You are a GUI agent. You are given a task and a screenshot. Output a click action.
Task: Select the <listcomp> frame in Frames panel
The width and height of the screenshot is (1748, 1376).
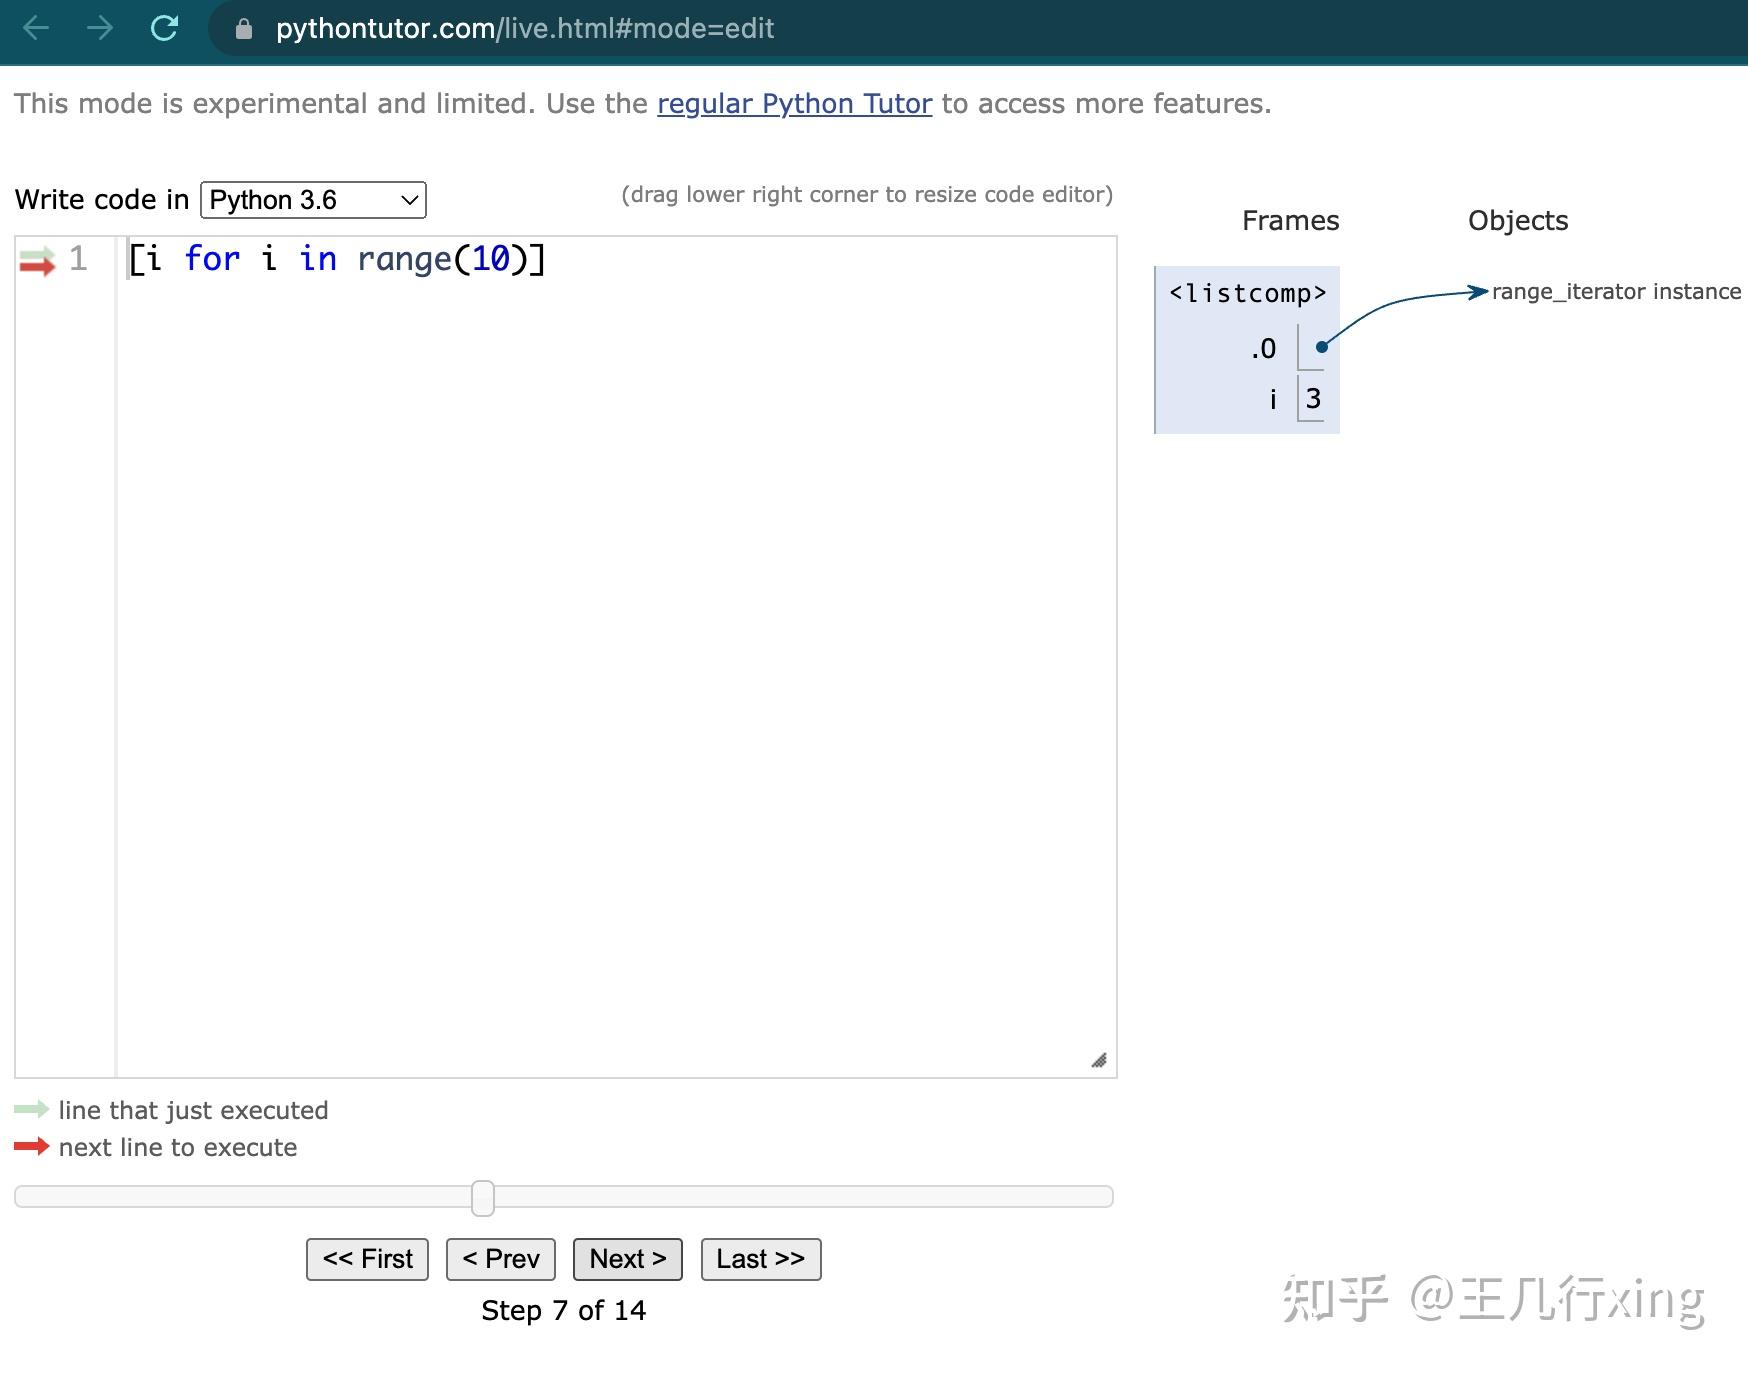click(x=1246, y=293)
